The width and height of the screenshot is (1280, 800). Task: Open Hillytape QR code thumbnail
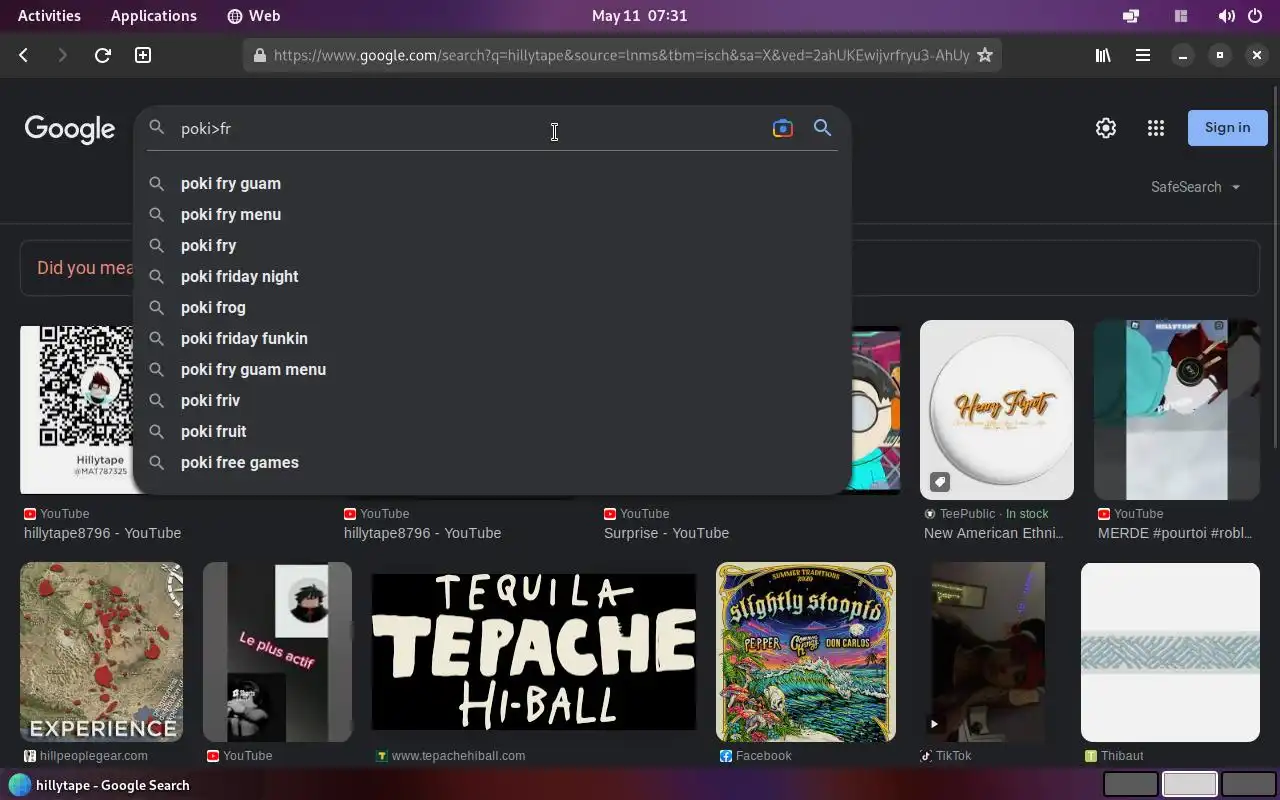[x=77, y=409]
